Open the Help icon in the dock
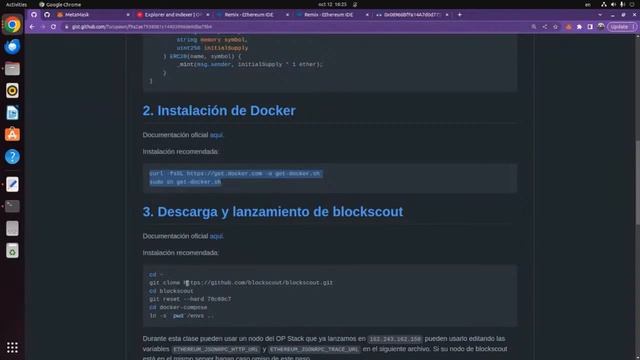 tap(12, 156)
